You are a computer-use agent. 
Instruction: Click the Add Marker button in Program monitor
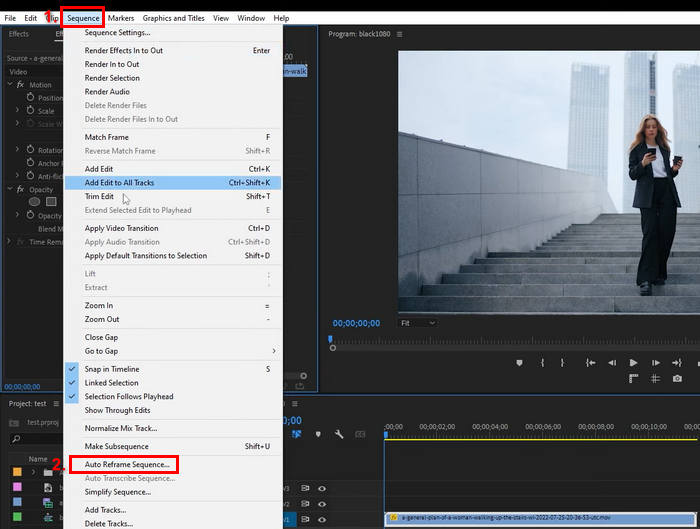click(x=519, y=363)
